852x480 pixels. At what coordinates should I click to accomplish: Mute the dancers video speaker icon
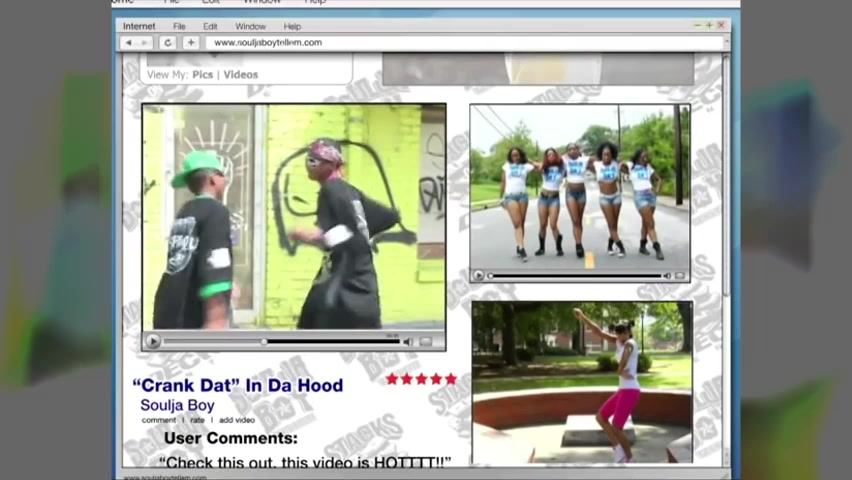click(667, 276)
